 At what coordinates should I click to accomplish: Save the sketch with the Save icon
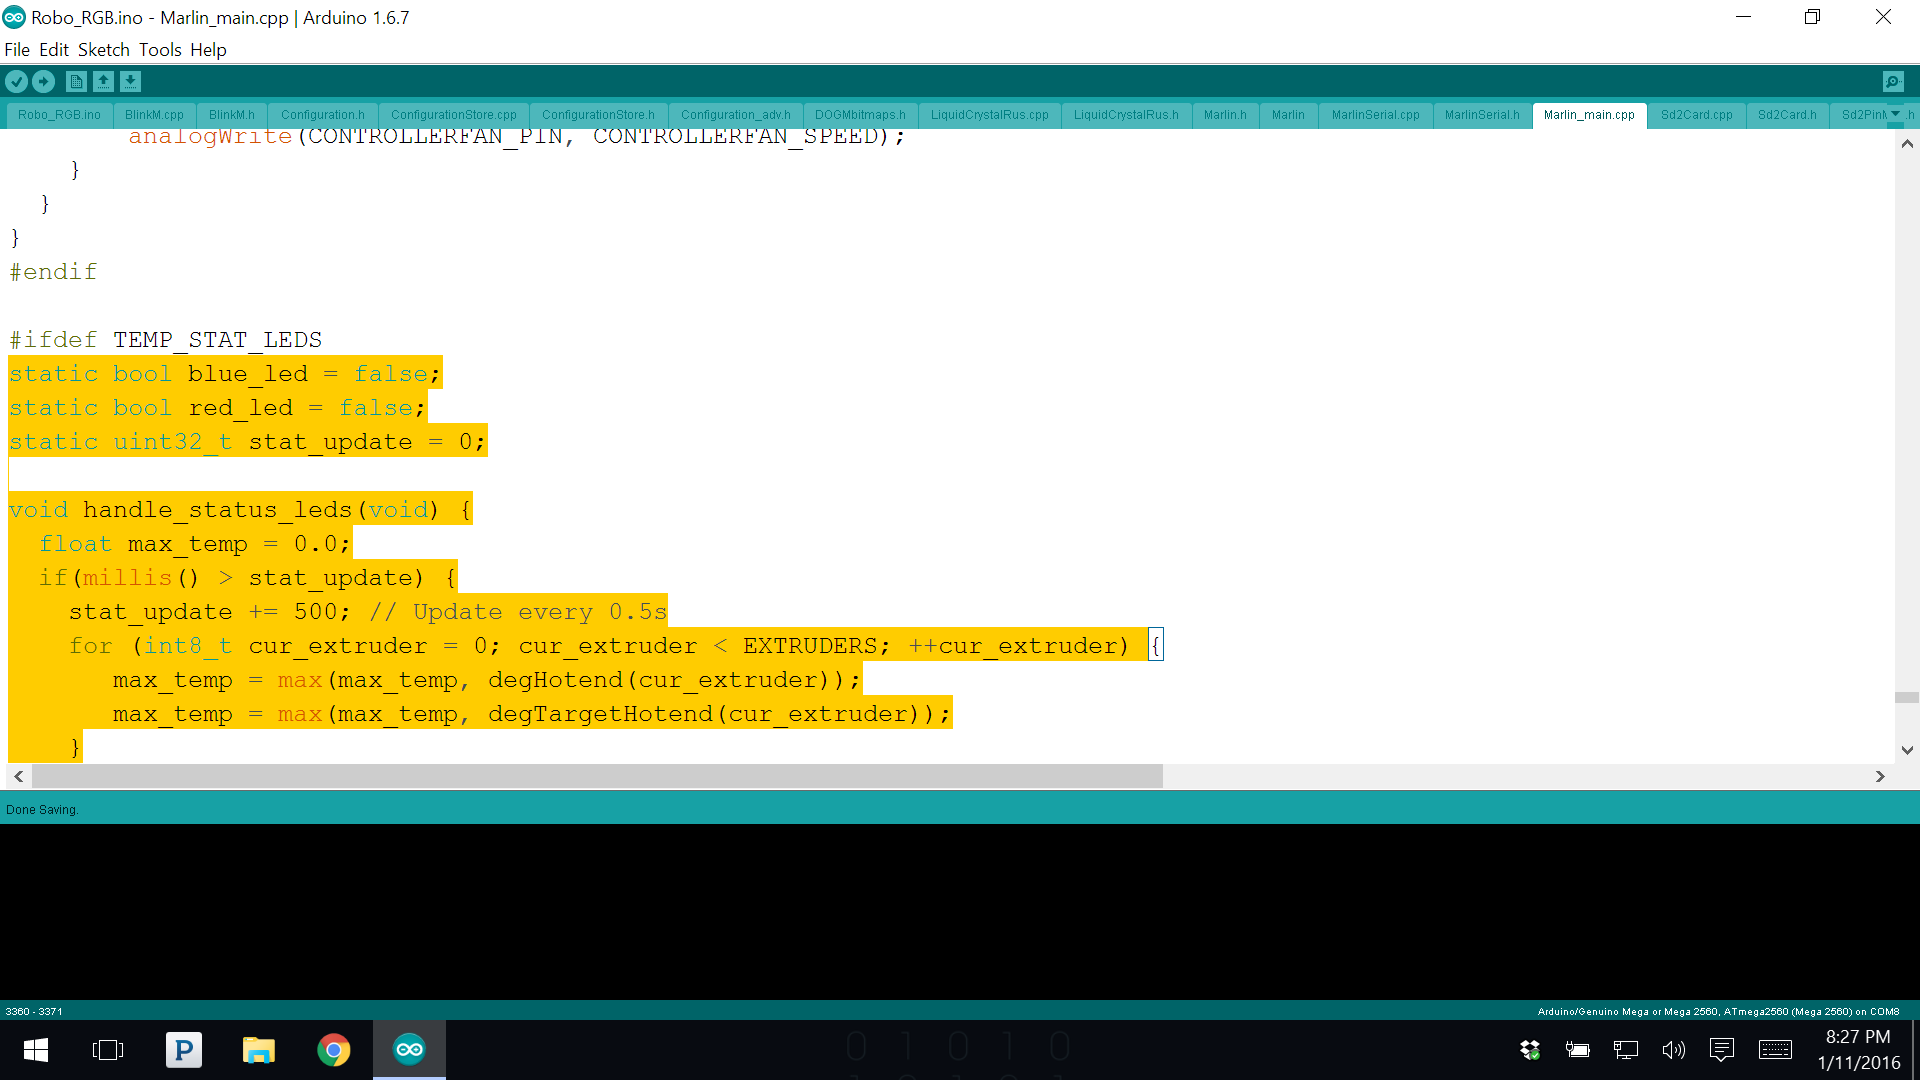[130, 82]
